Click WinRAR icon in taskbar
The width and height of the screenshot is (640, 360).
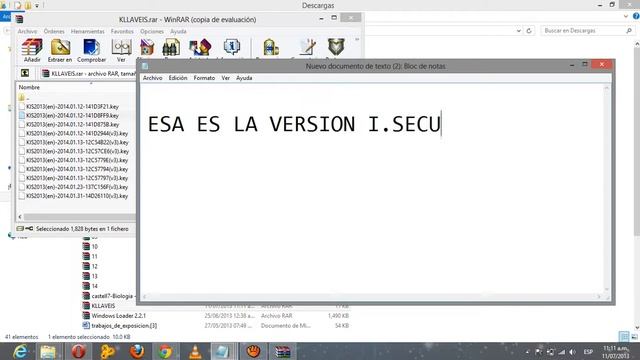click(x=282, y=351)
